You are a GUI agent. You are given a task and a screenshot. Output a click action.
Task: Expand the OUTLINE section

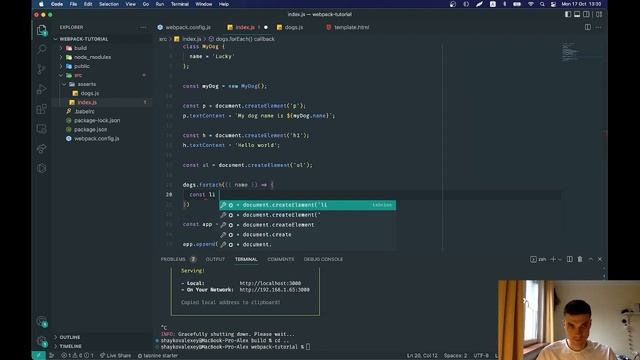click(x=69, y=337)
